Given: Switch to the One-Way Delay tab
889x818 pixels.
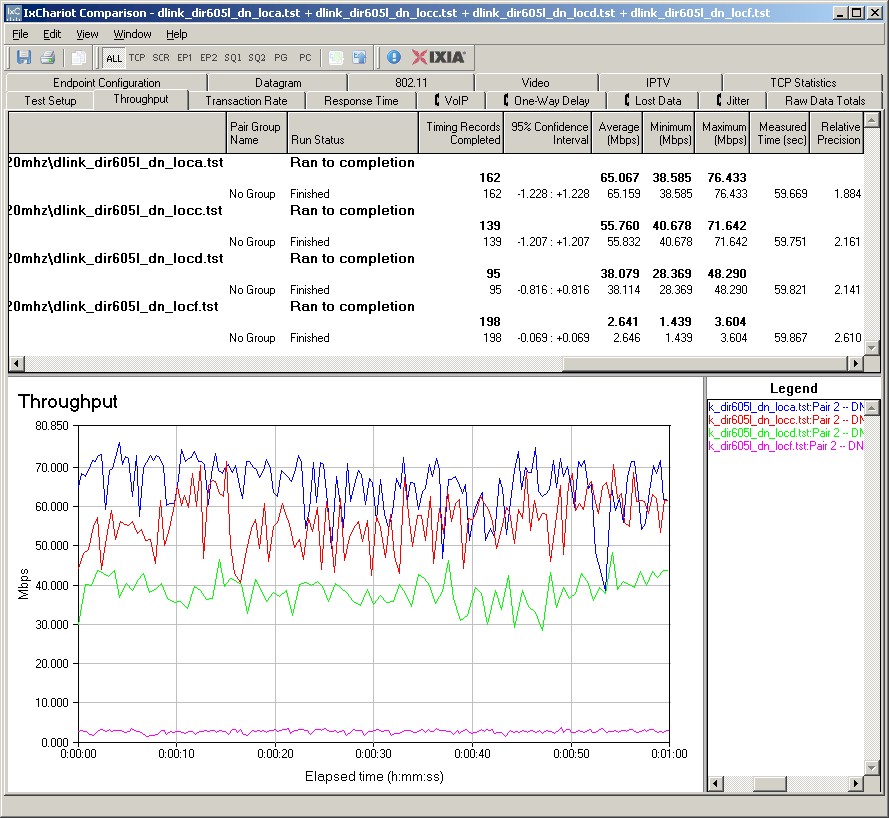Looking at the screenshot, I should [547, 101].
